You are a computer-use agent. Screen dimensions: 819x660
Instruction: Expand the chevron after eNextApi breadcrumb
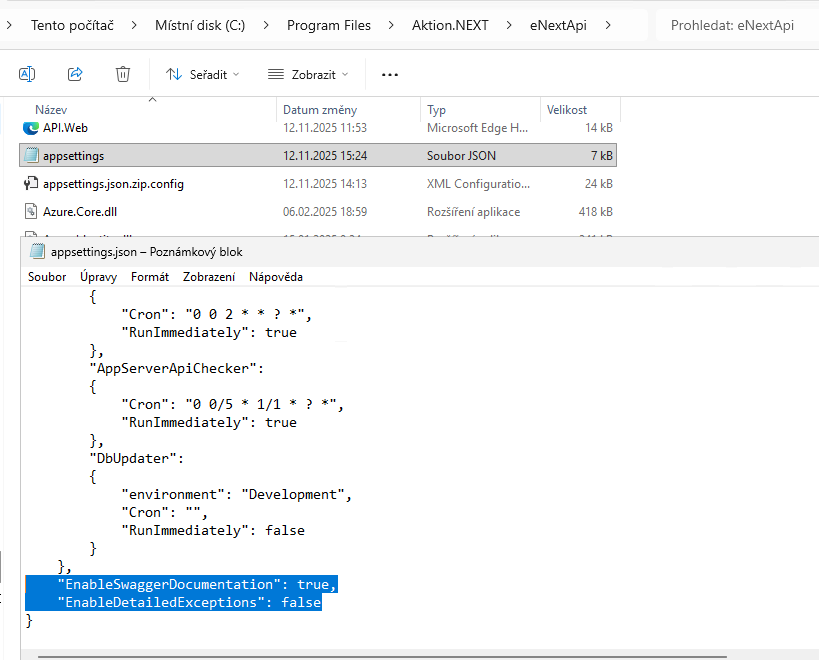click(609, 25)
